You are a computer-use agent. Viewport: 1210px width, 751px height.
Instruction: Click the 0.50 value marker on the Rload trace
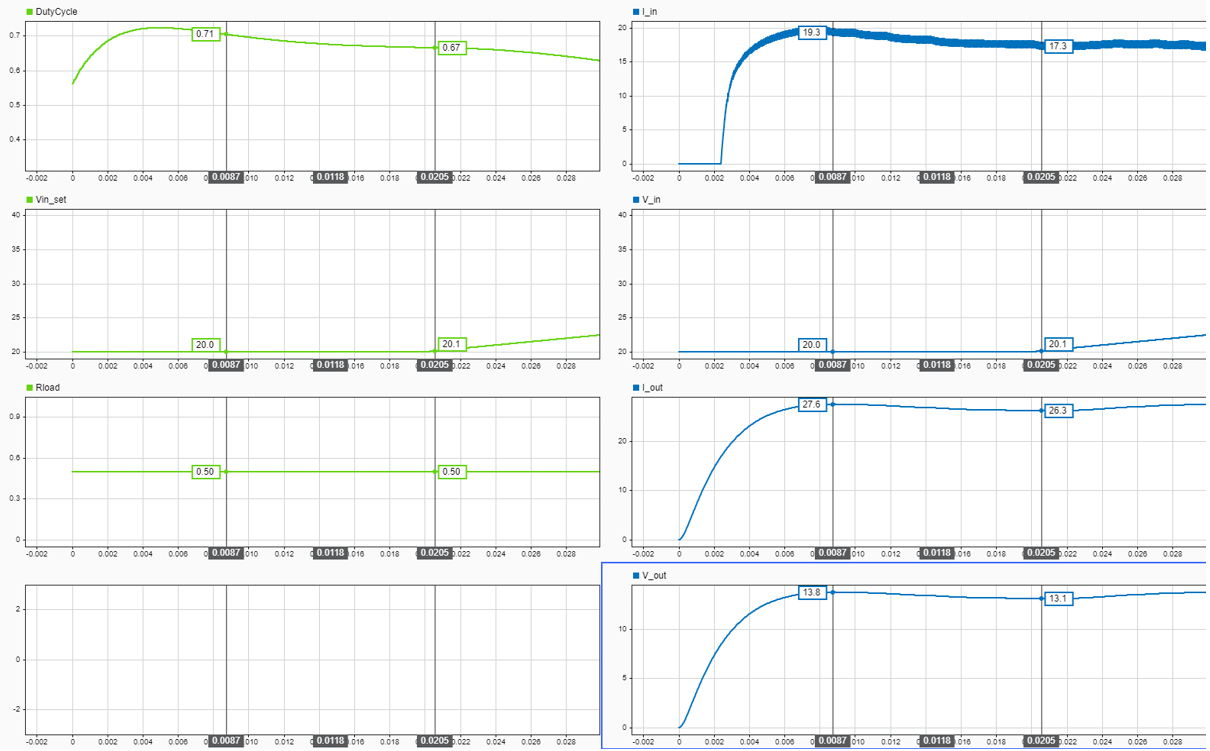(207, 472)
